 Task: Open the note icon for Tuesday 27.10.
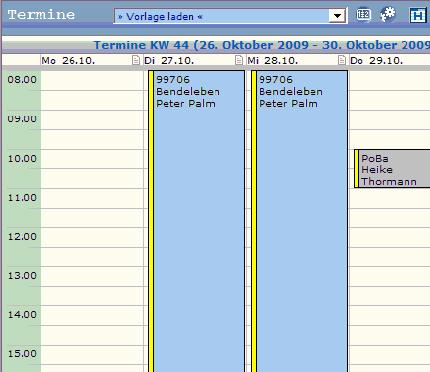239,60
